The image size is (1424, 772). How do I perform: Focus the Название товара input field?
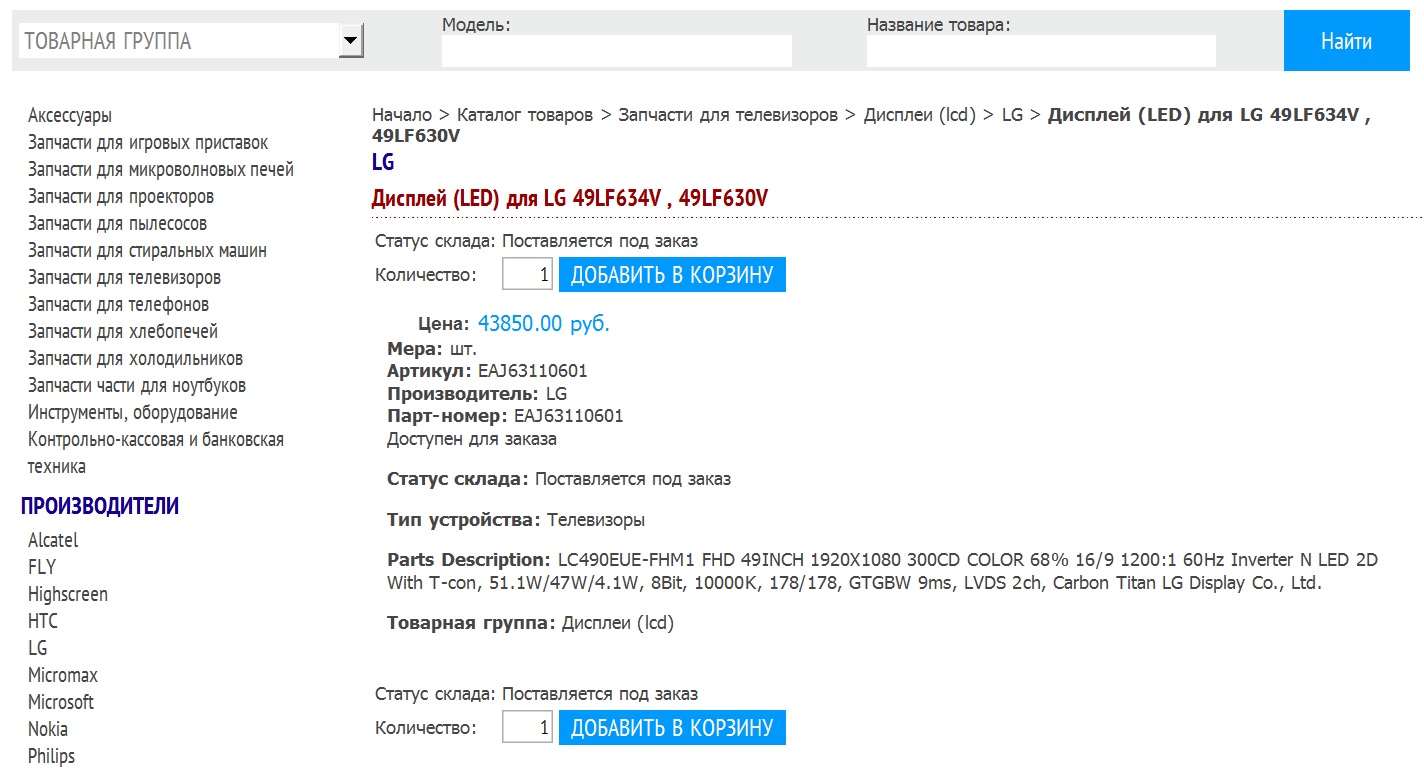pos(1041,51)
